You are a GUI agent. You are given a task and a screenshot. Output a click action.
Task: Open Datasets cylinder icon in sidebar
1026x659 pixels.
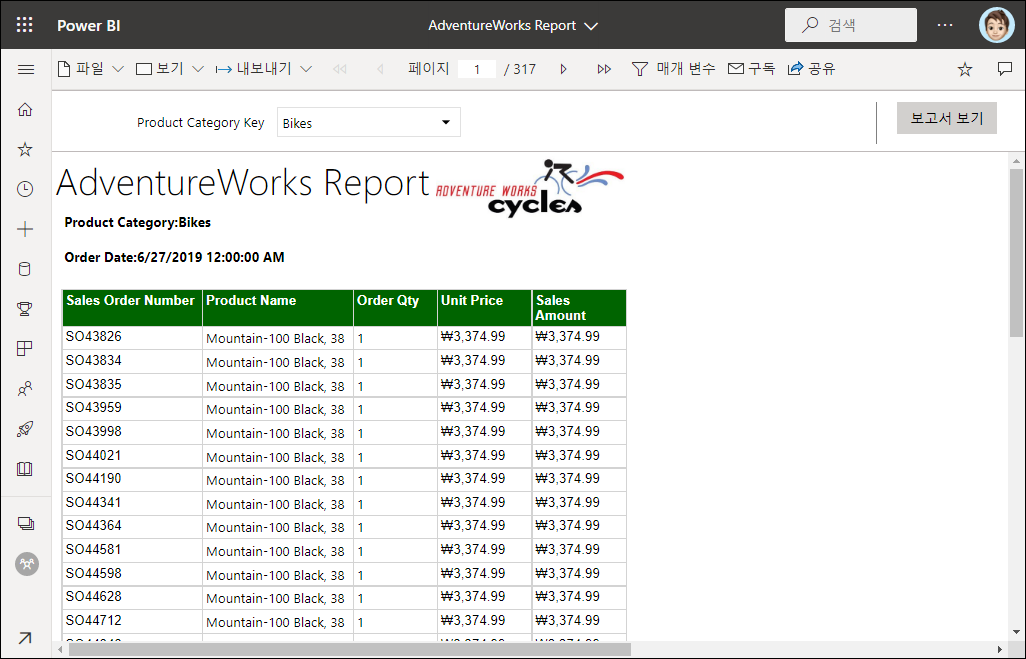click(25, 269)
